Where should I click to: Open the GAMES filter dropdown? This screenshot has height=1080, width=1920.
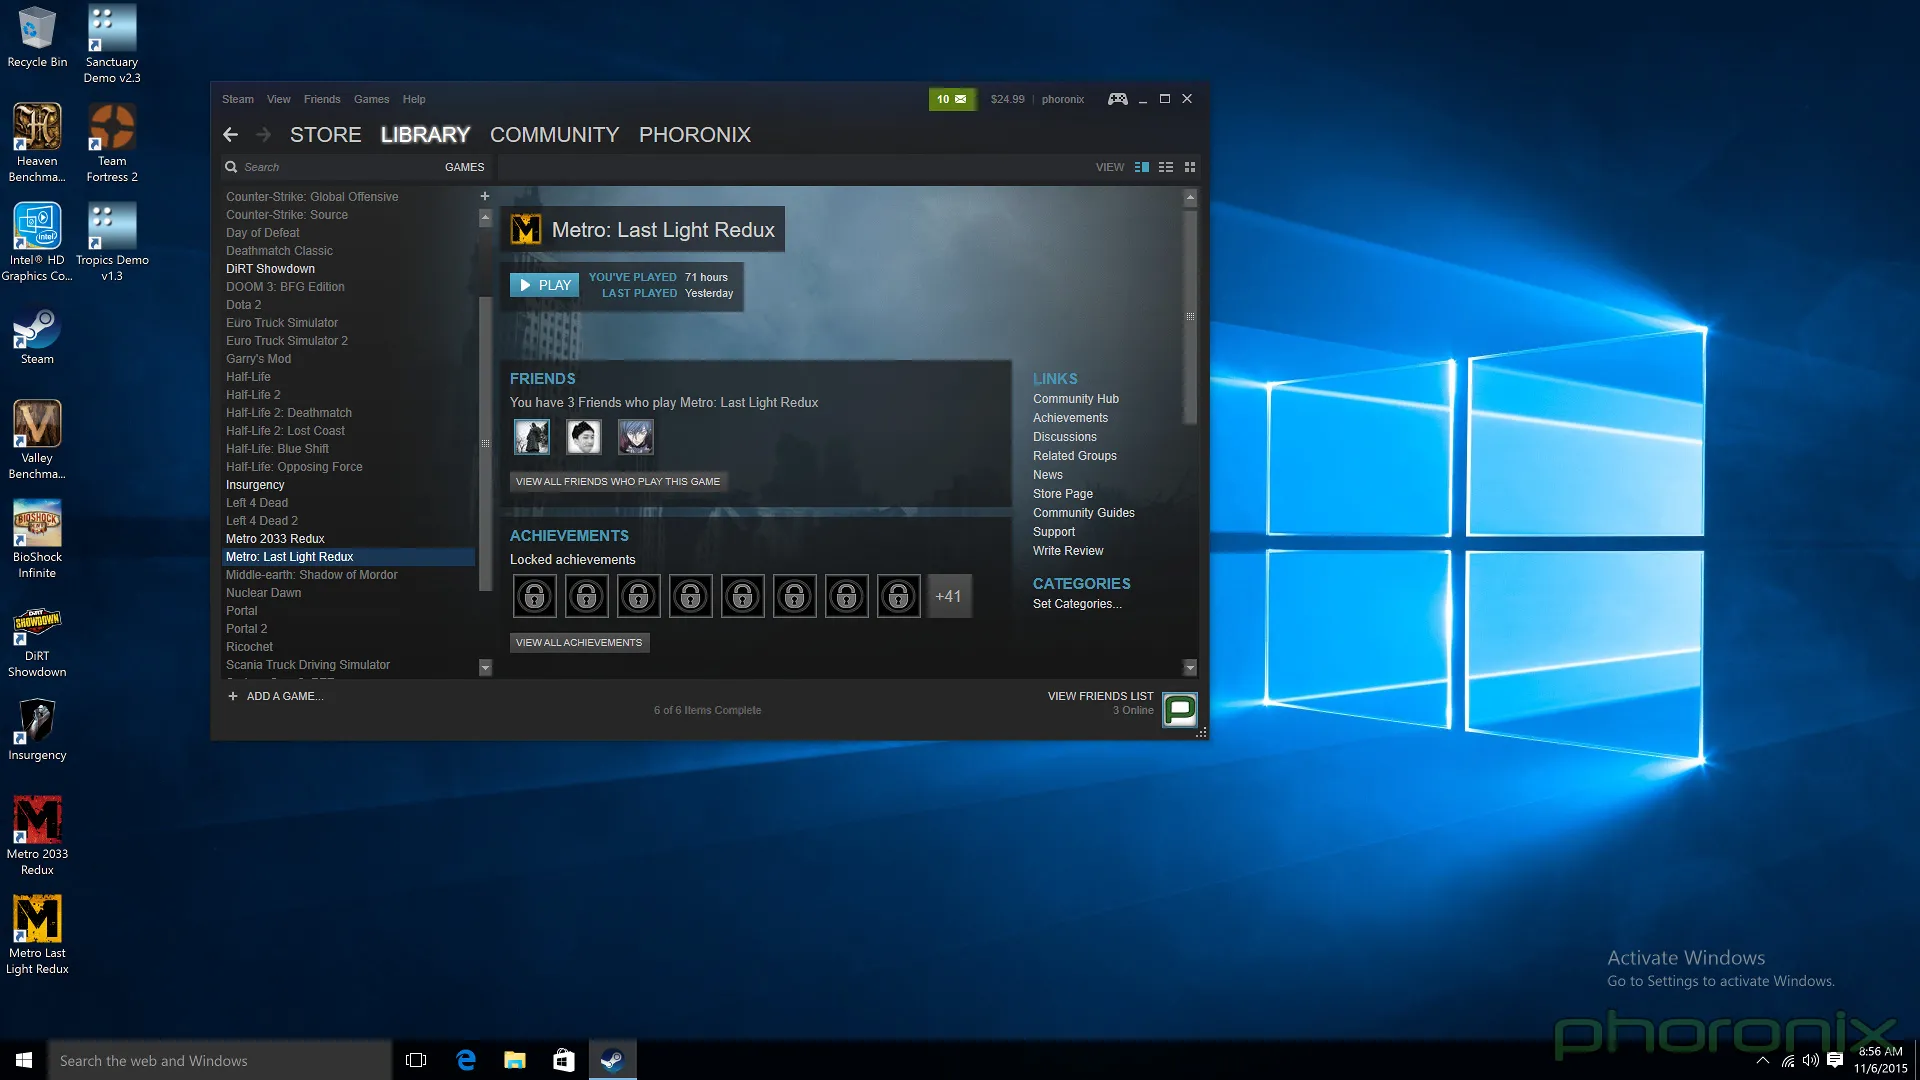pyautogui.click(x=464, y=167)
